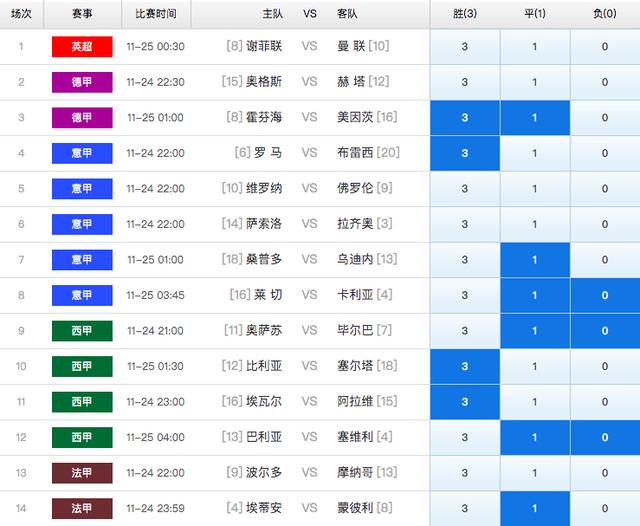Select draw (1) for 奥格斯 vs 赫塔
The height and width of the screenshot is (526, 640).
tap(535, 82)
